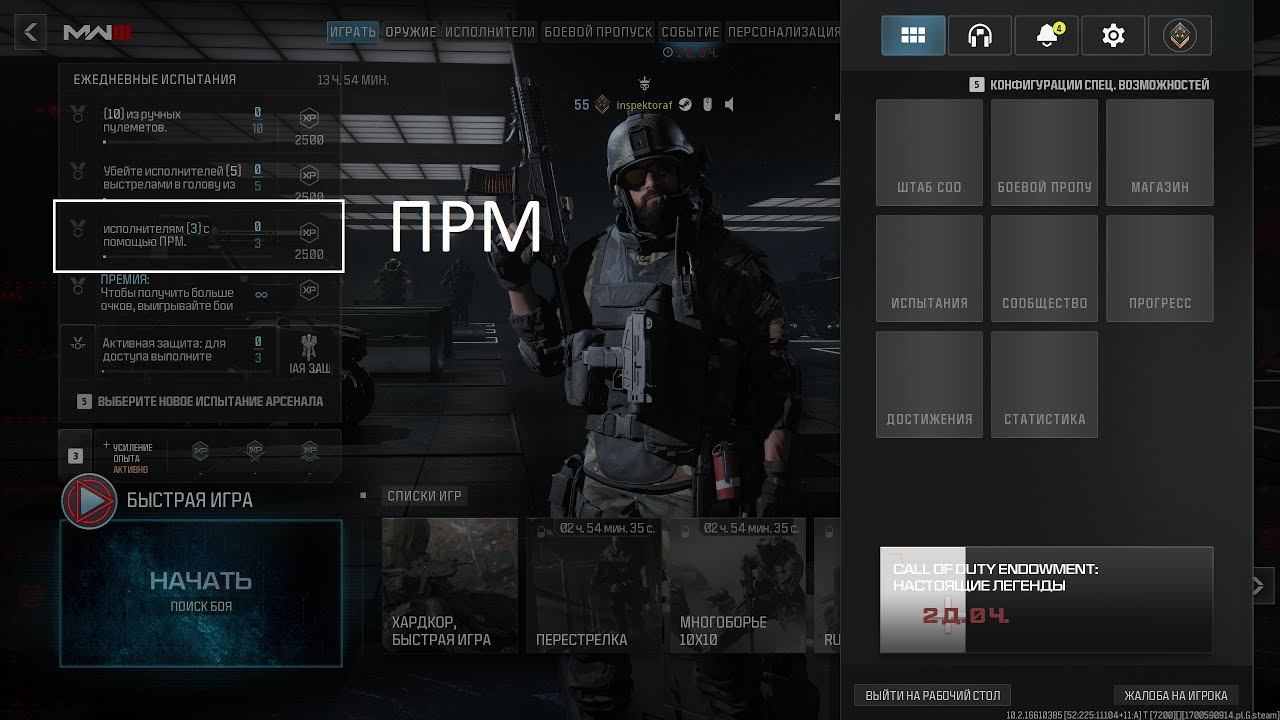The width and height of the screenshot is (1280, 720).
Task: Select the СОБЫТИЕ tab
Action: (690, 32)
